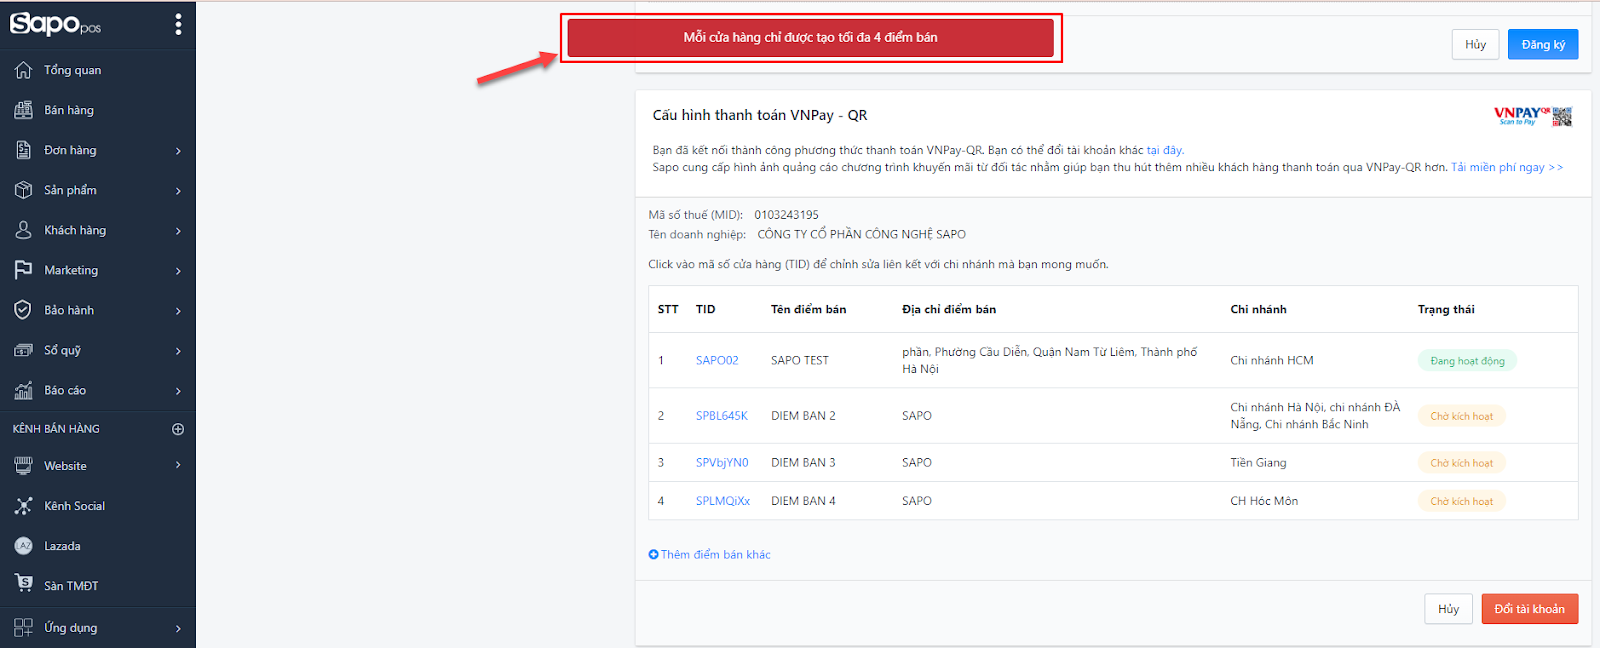Viewport: 1600px width, 648px height.
Task: Click the Sổ quỹ cash icon
Action: (x=23, y=350)
